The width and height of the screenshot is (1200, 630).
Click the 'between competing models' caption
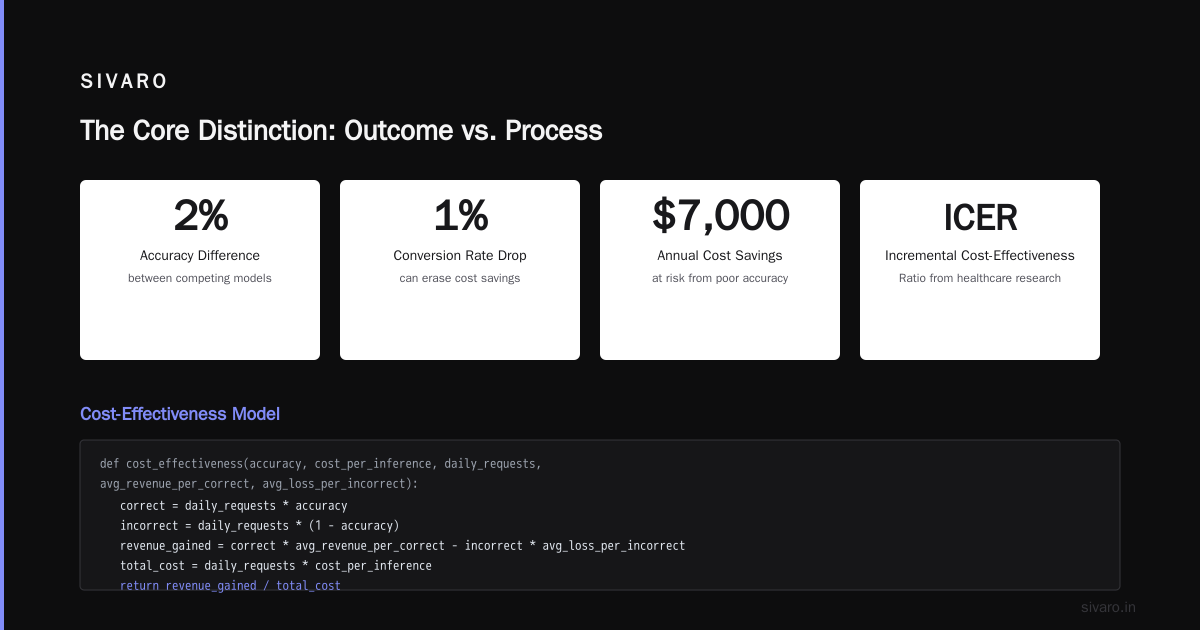coord(200,278)
